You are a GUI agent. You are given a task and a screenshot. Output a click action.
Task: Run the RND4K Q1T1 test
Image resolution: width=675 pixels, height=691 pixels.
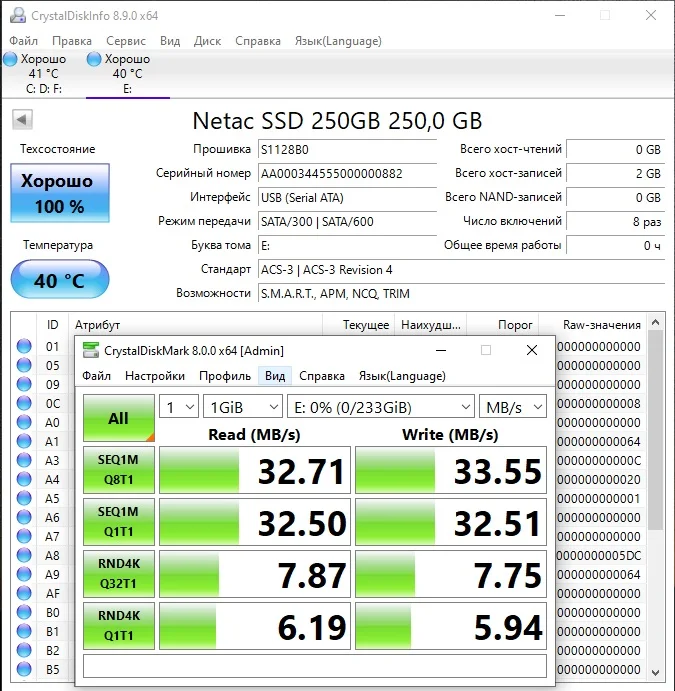pyautogui.click(x=119, y=626)
